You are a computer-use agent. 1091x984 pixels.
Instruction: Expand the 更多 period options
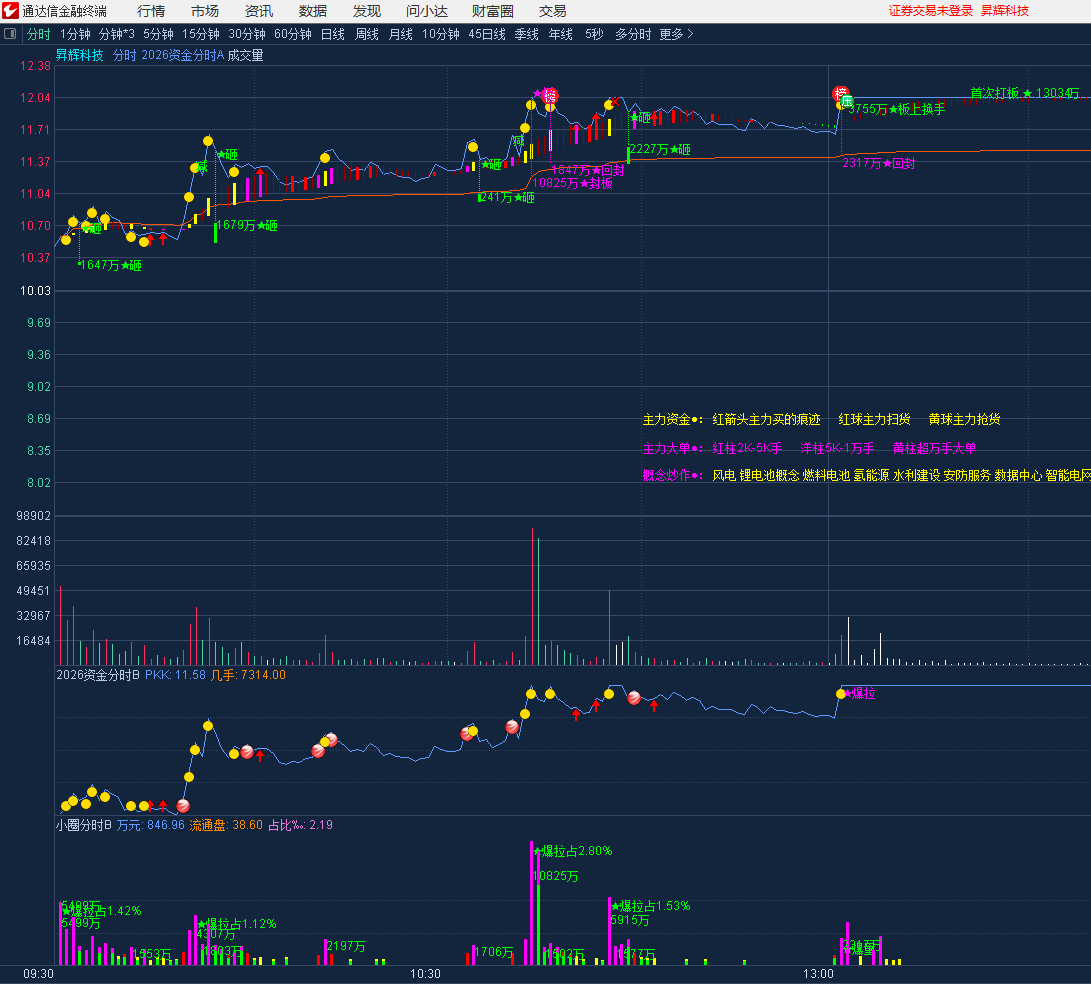coord(676,34)
